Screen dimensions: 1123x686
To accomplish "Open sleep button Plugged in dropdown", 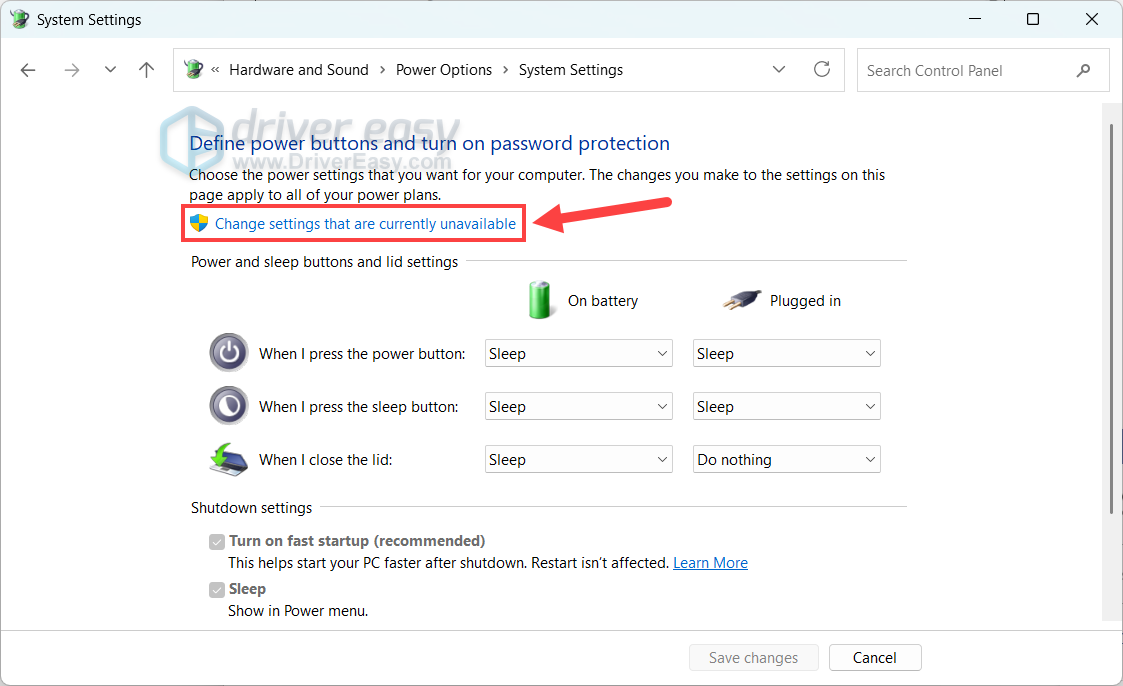I will coord(786,407).
